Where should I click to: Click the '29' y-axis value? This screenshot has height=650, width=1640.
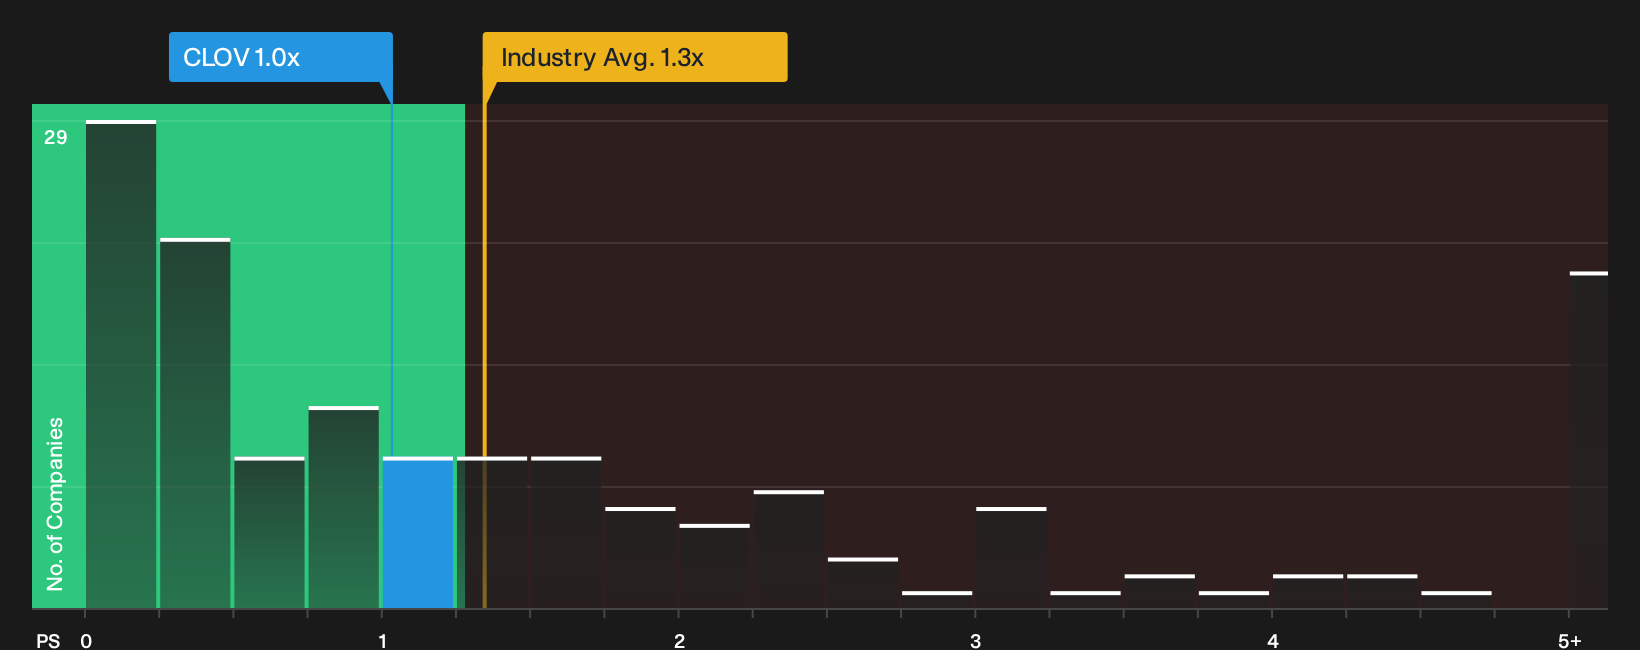coord(56,138)
